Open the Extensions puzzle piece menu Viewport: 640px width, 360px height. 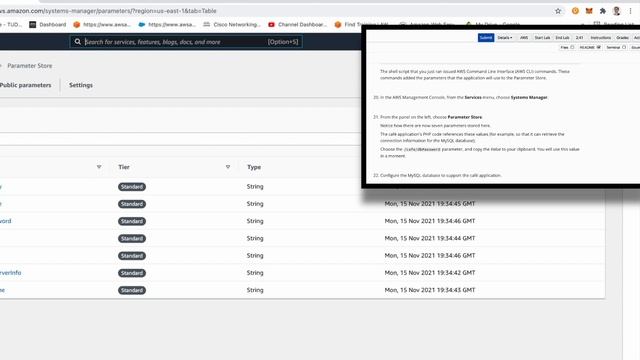click(x=602, y=11)
